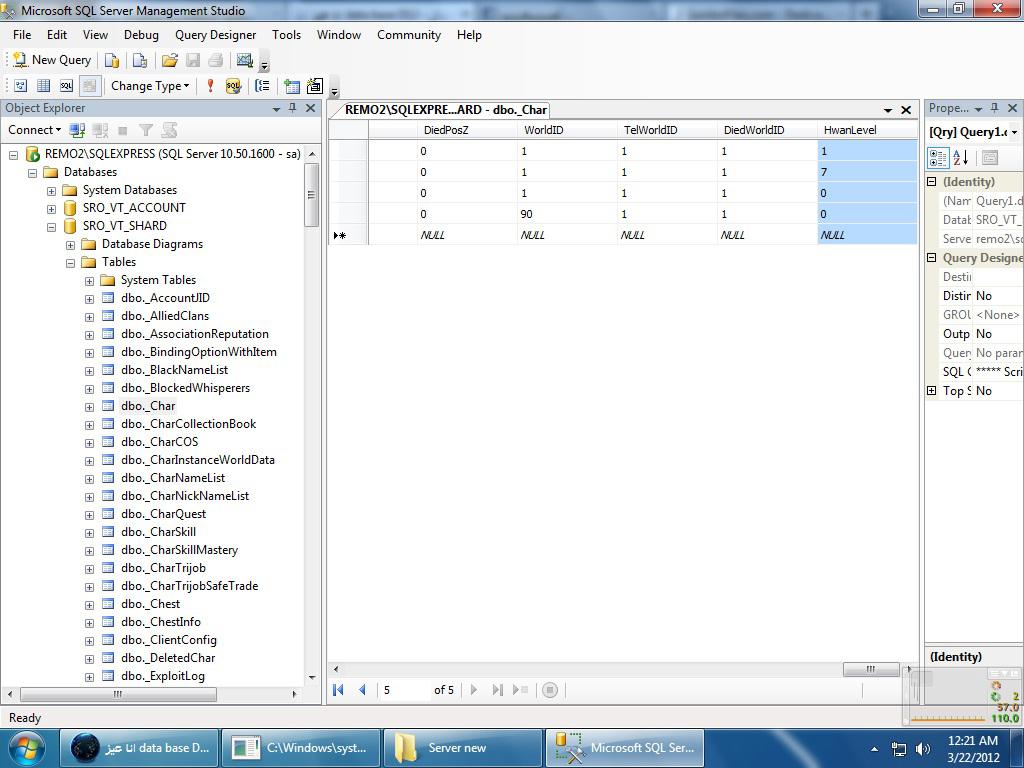Image resolution: width=1024 pixels, height=768 pixels.
Task: Select dbo._ExploitLog table
Action: [163, 676]
